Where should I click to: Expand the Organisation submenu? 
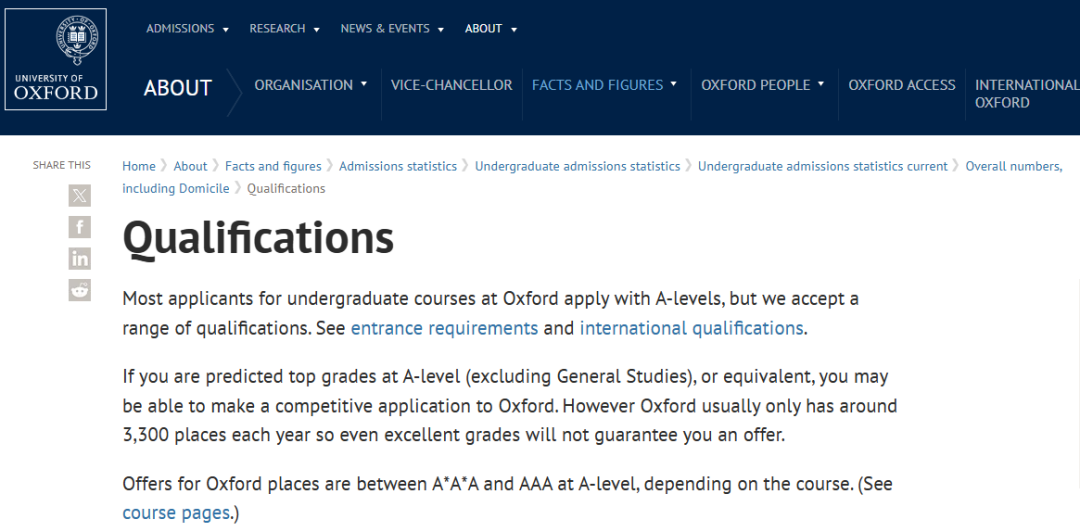(311, 85)
